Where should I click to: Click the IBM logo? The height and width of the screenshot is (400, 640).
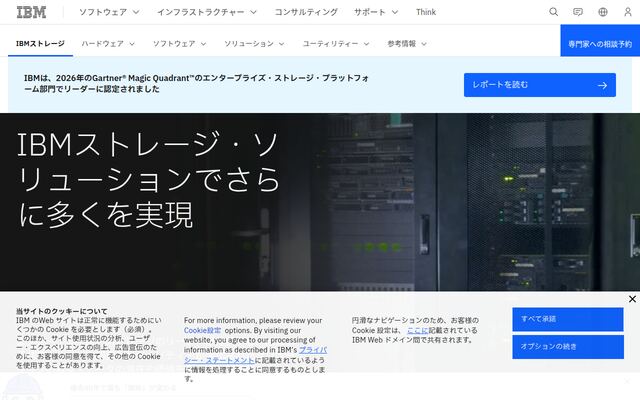click(31, 12)
